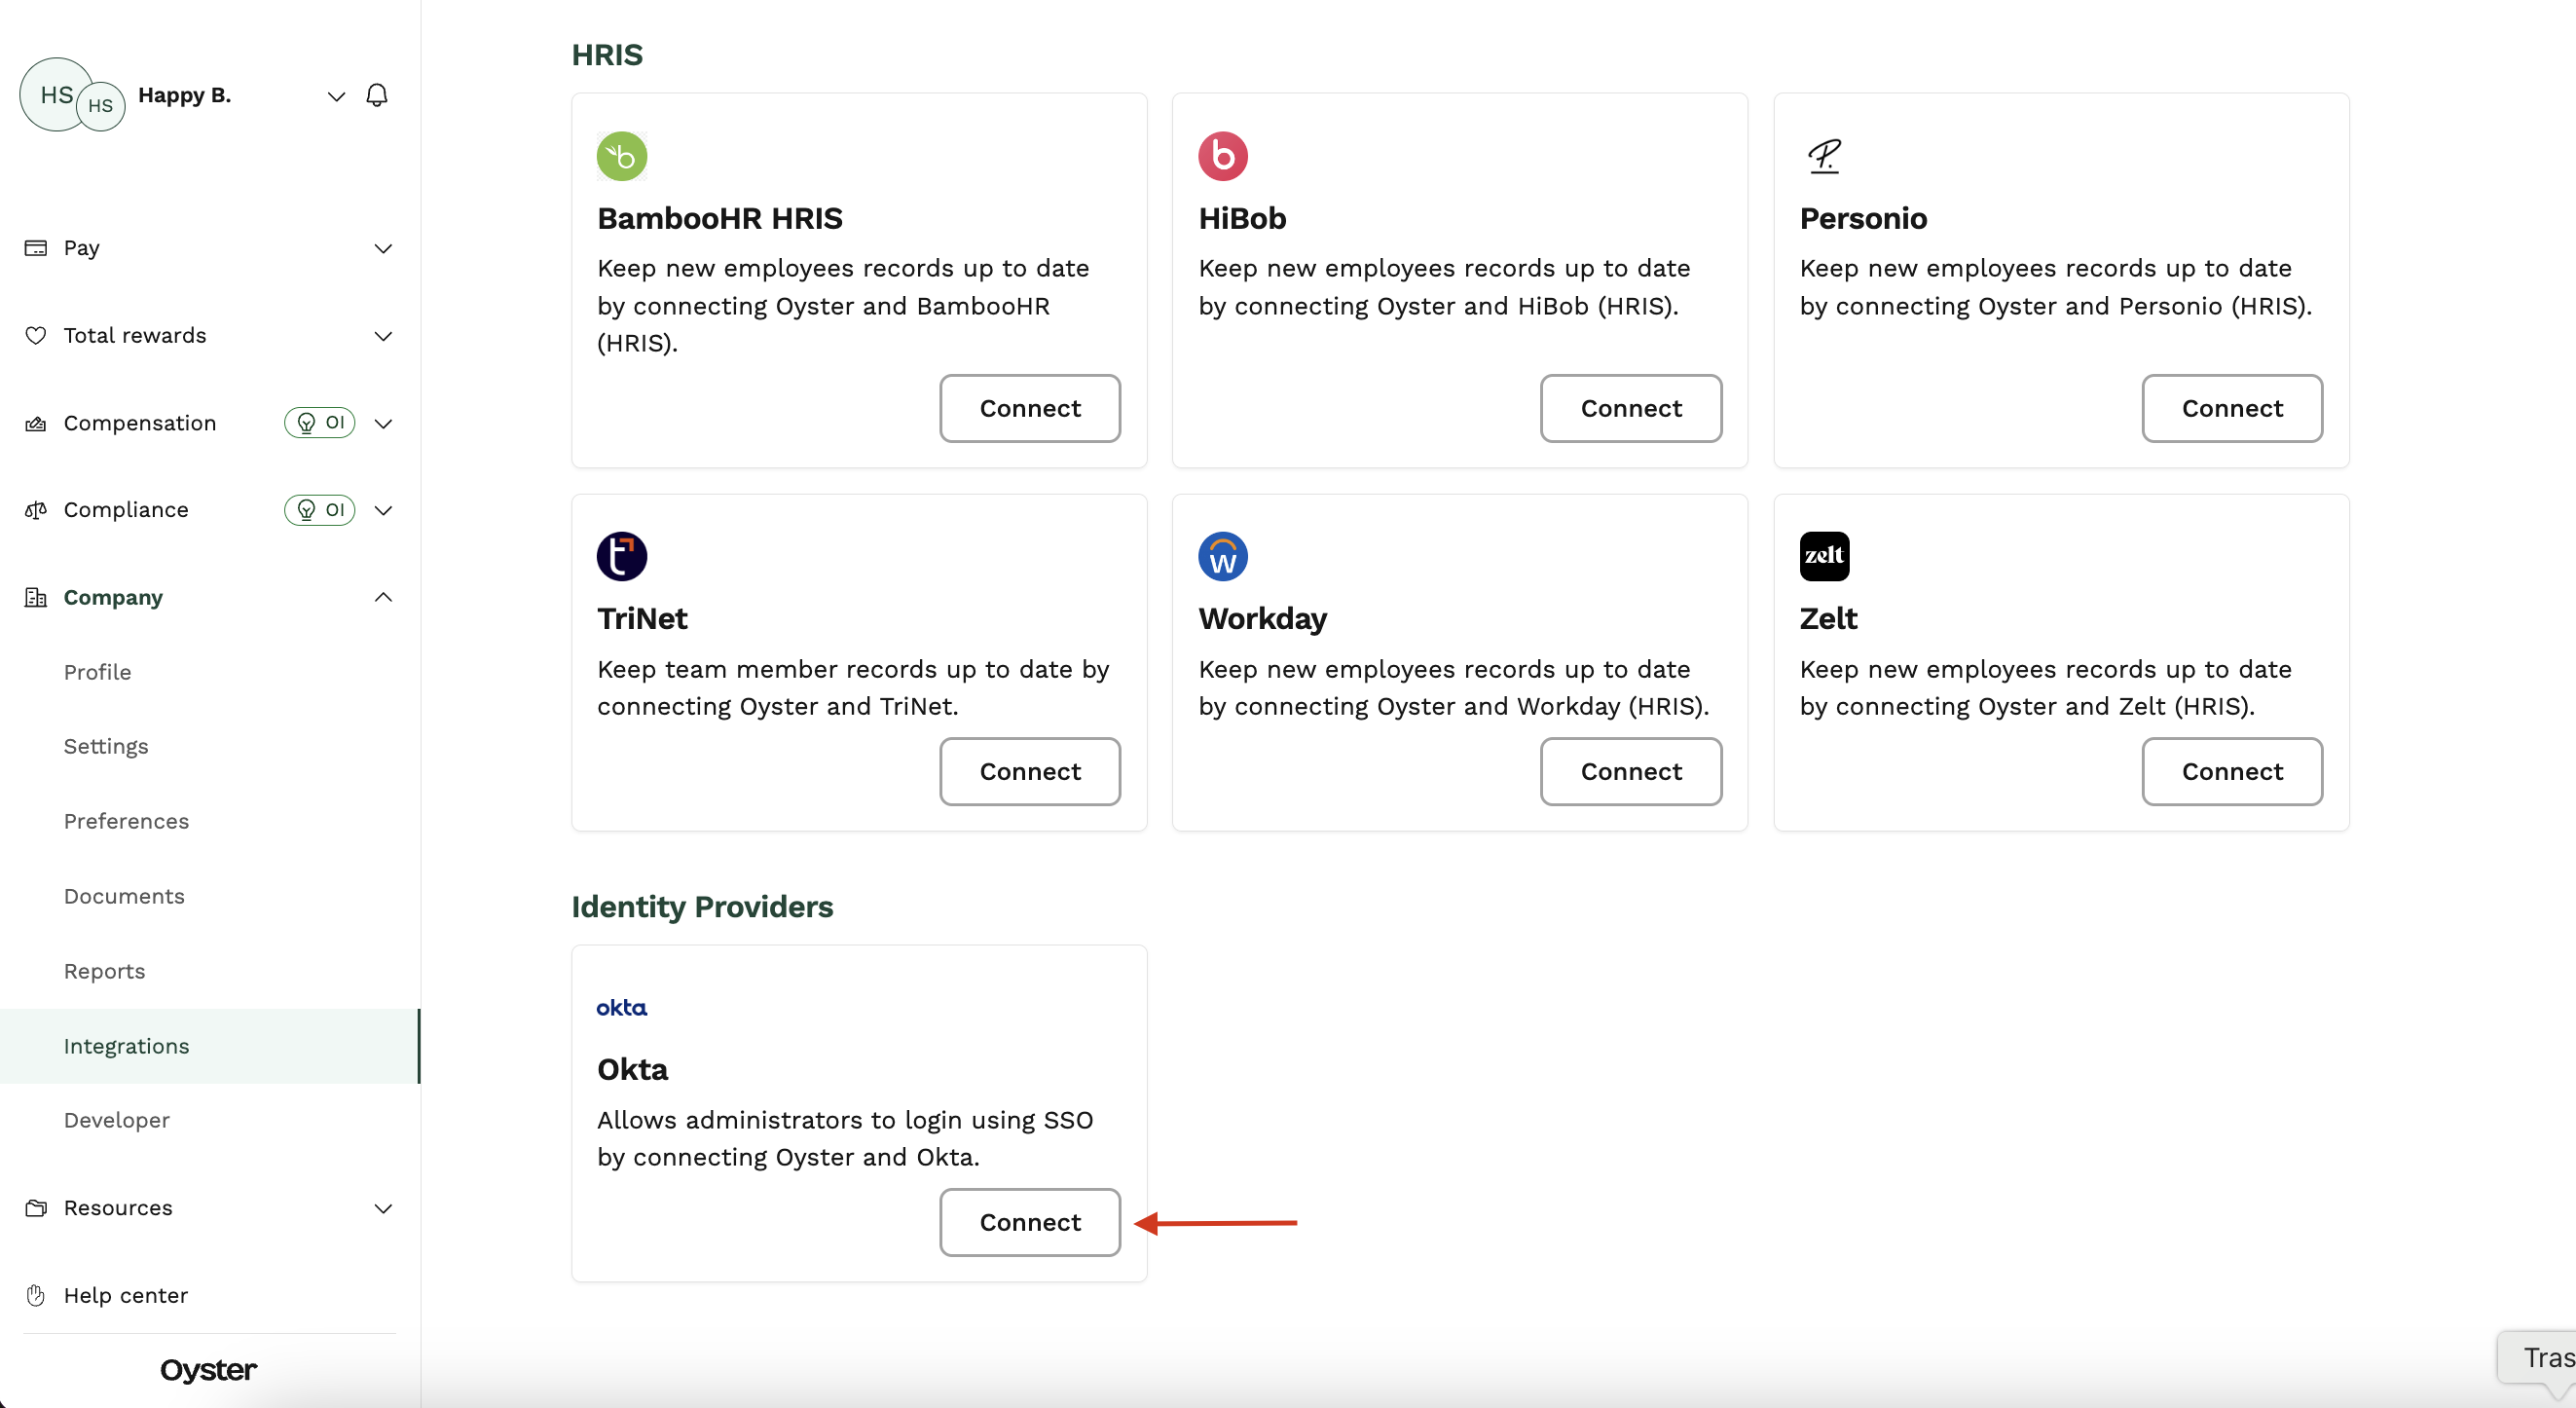Expand the Happy B. account dropdown

(336, 96)
